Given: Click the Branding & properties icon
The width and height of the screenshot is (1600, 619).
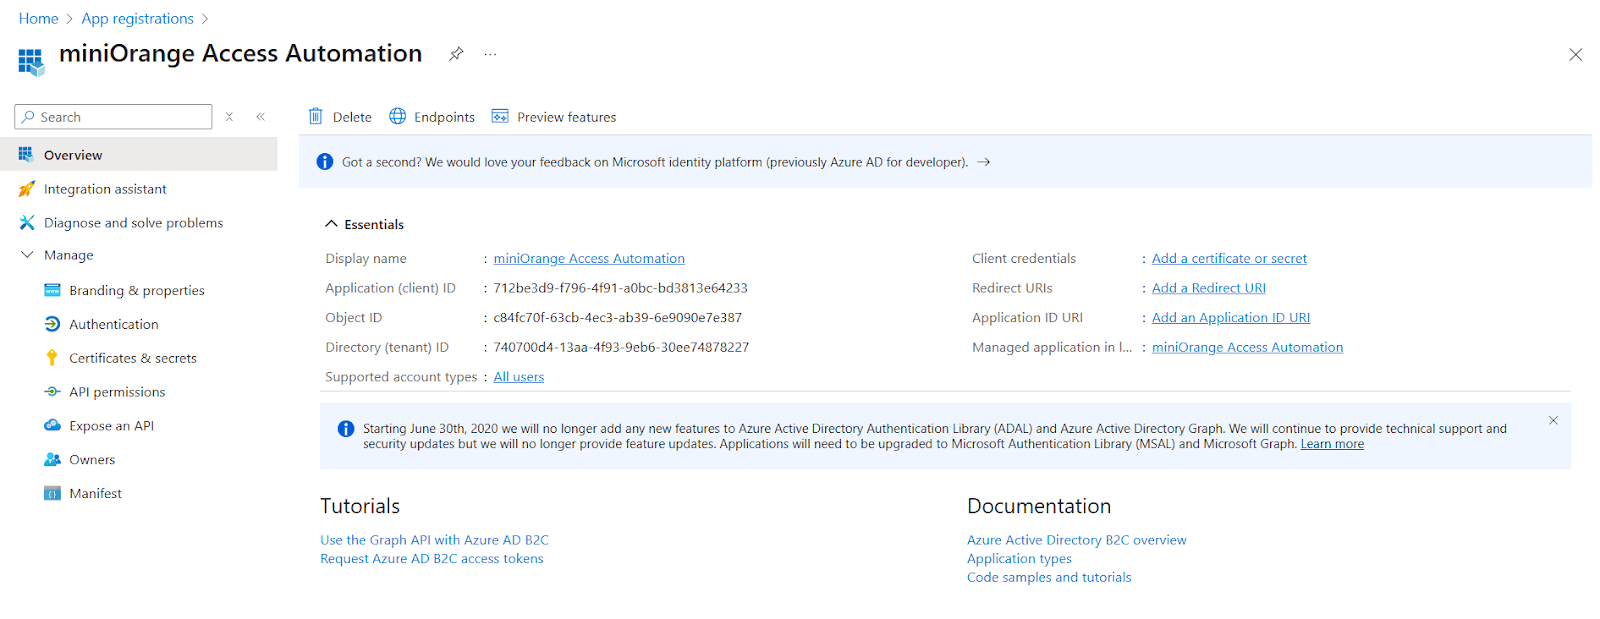Looking at the screenshot, I should click(52, 290).
